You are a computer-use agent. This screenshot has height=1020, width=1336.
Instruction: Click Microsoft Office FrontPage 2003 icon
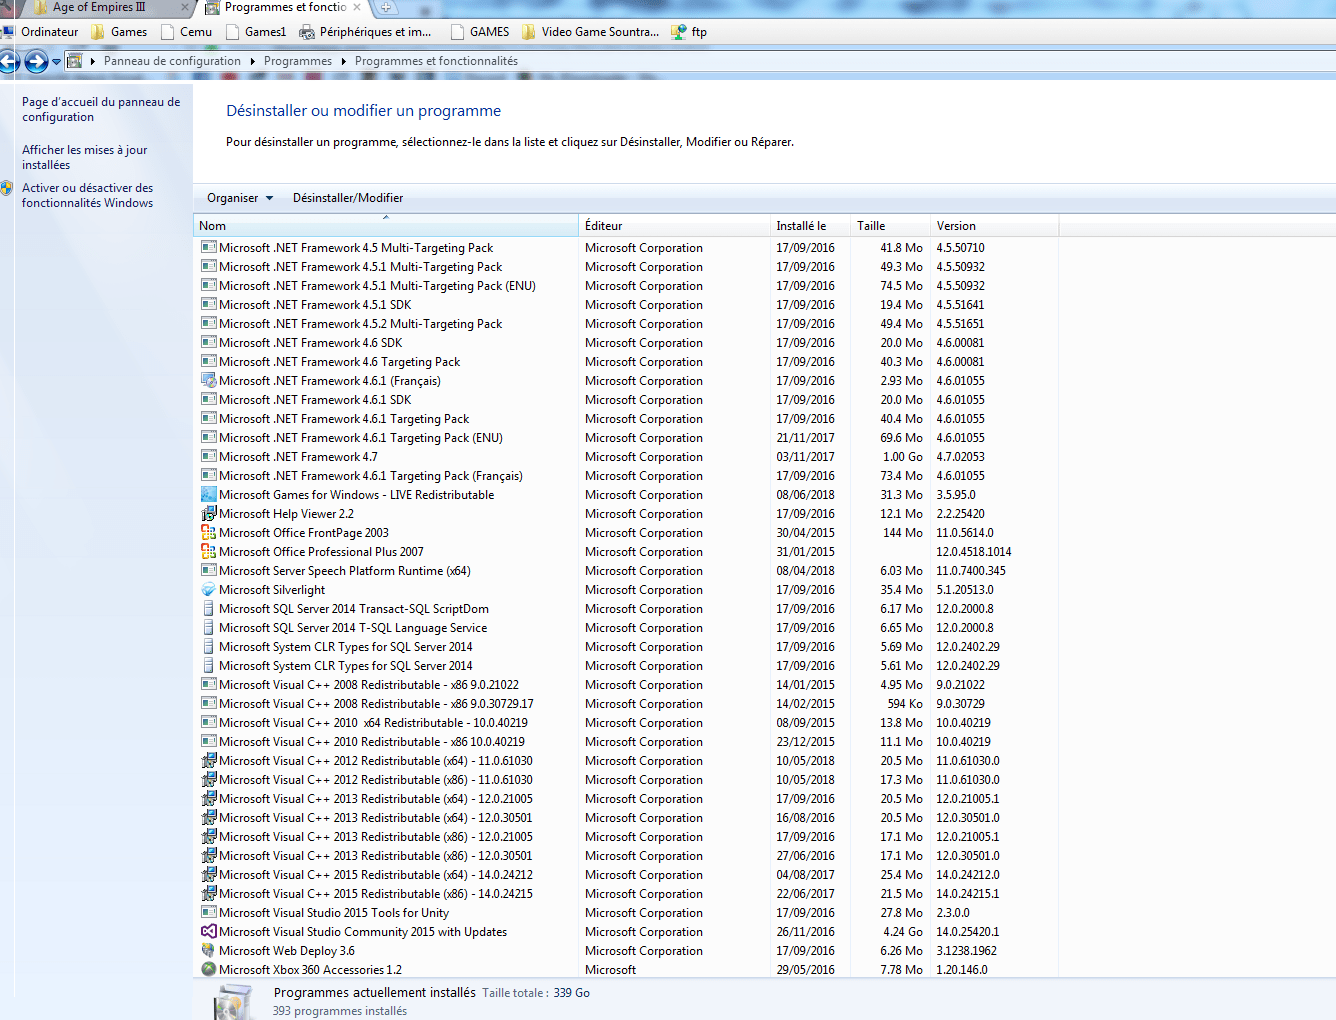(209, 533)
